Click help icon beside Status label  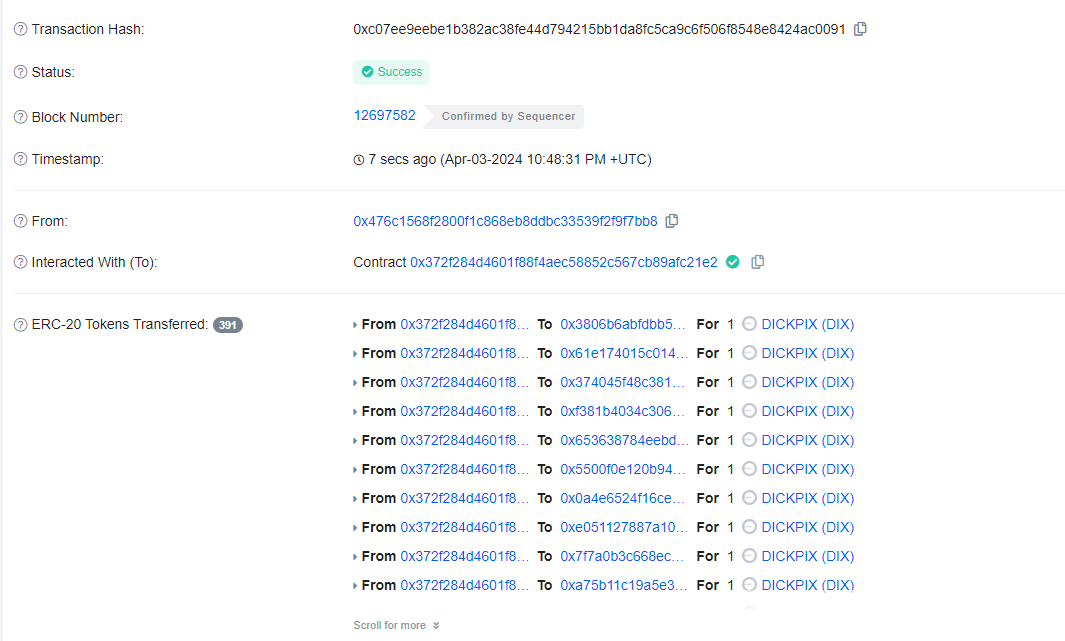(x=20, y=72)
